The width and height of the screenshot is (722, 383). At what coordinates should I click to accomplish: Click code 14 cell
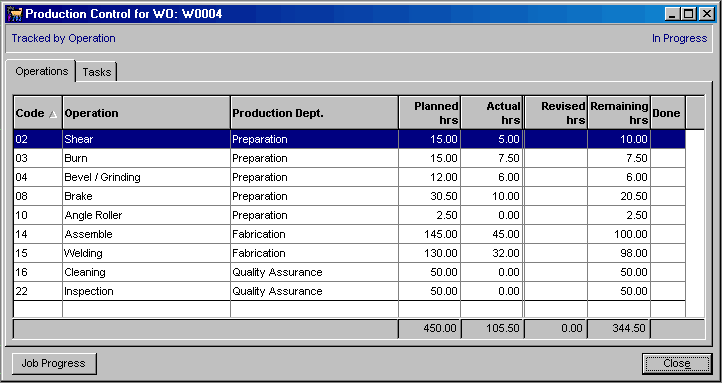point(38,234)
